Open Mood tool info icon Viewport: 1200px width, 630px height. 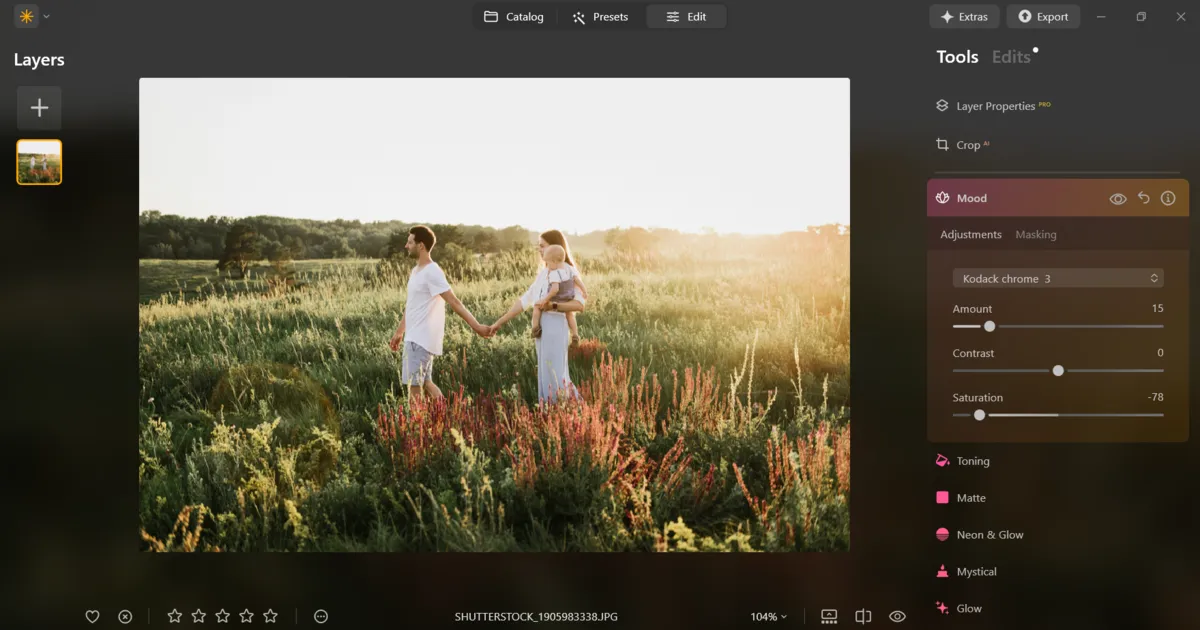pos(1168,198)
